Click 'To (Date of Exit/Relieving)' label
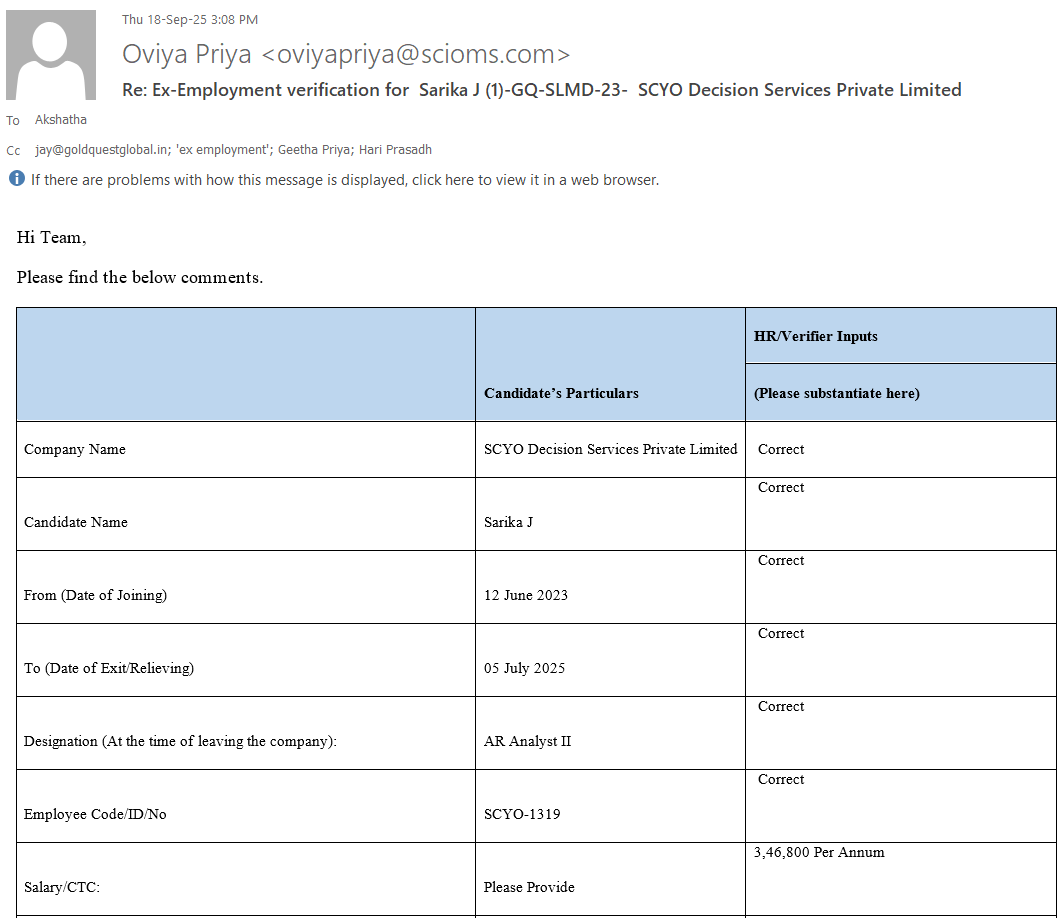The width and height of the screenshot is (1062, 918). [109, 669]
